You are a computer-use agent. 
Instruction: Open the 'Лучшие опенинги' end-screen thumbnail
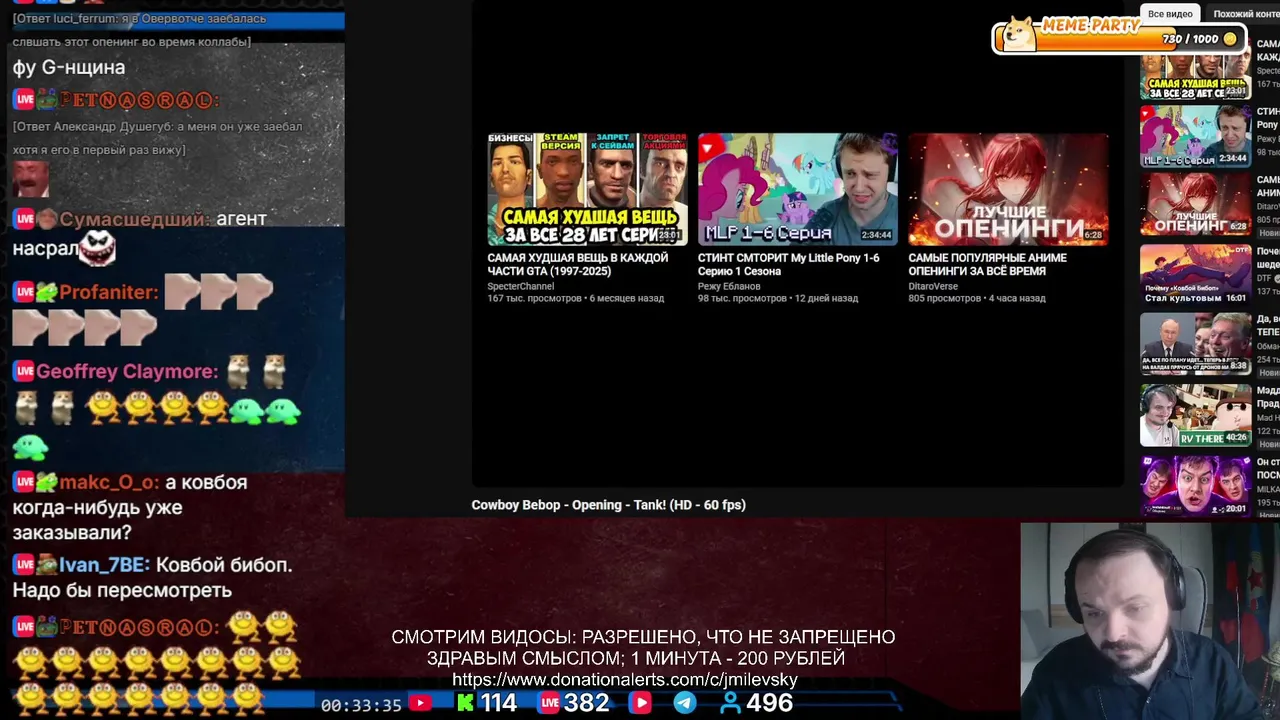click(x=1008, y=189)
